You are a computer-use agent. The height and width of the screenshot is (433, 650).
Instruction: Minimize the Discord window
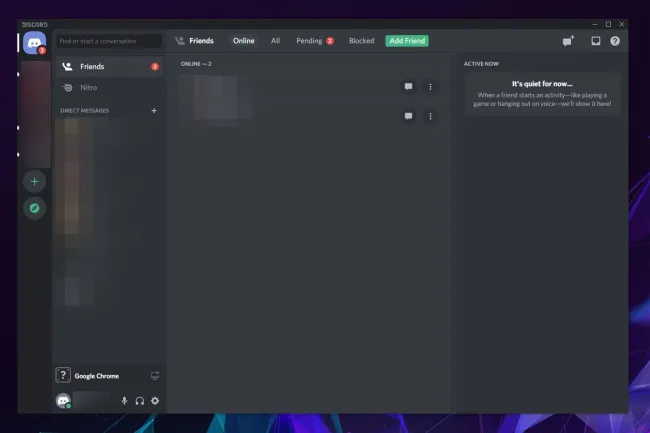point(595,24)
